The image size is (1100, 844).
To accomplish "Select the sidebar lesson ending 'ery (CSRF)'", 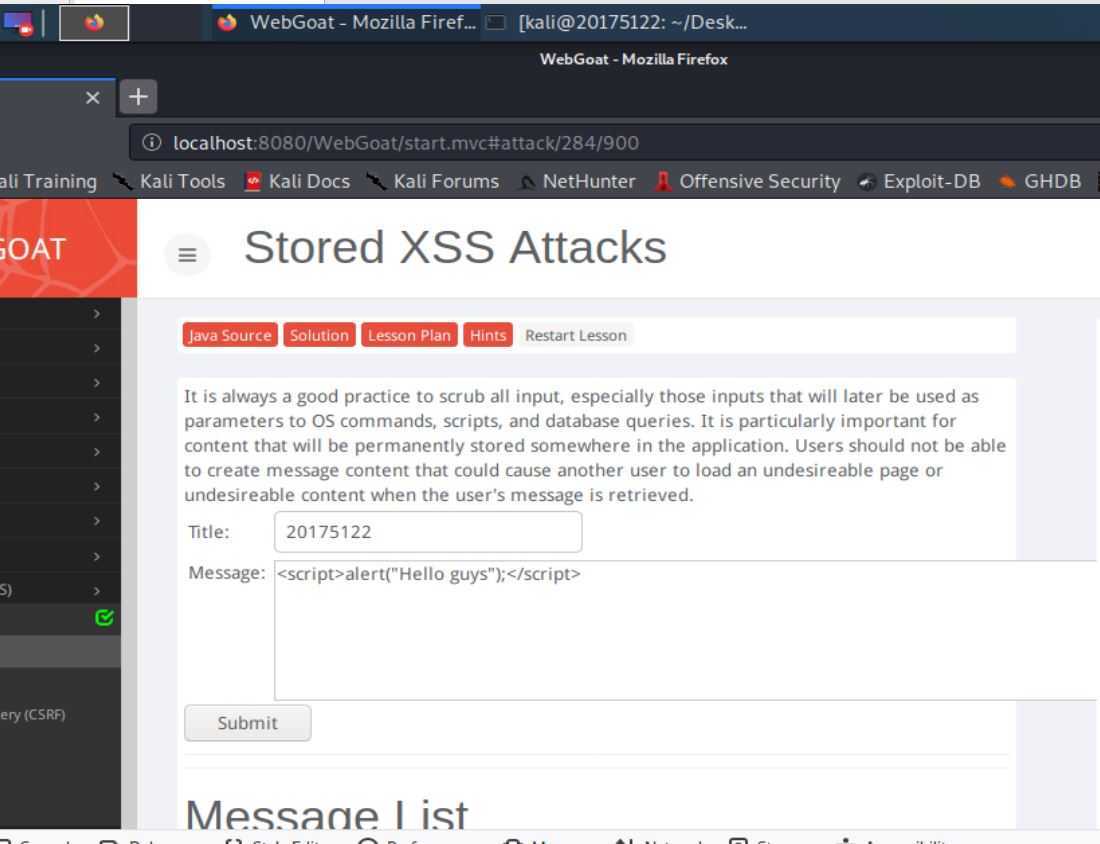I will 32,714.
